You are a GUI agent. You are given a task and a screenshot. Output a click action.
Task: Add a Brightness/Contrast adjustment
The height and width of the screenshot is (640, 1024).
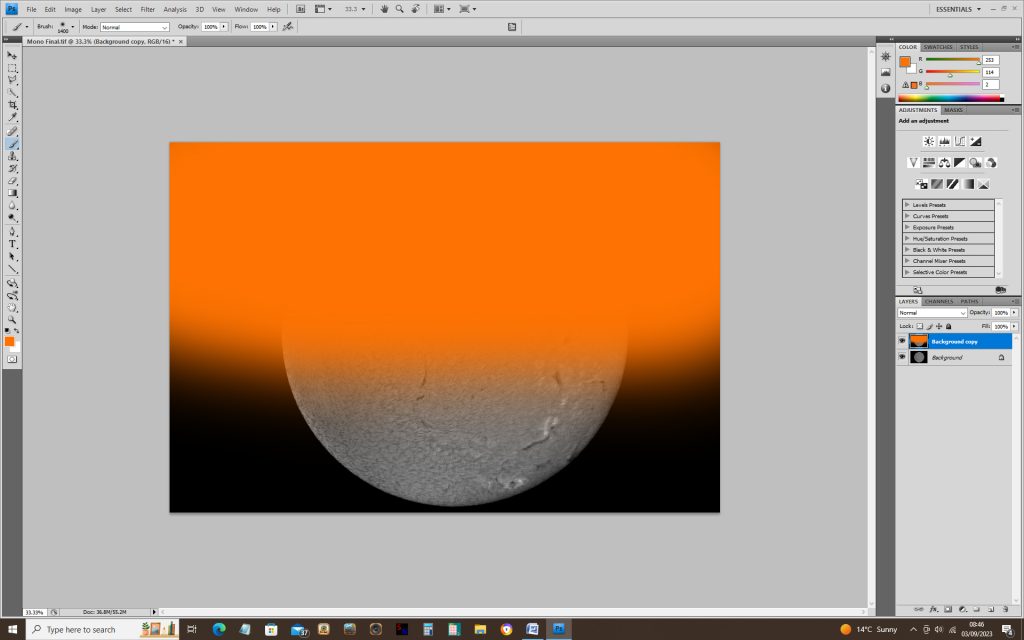(x=929, y=141)
